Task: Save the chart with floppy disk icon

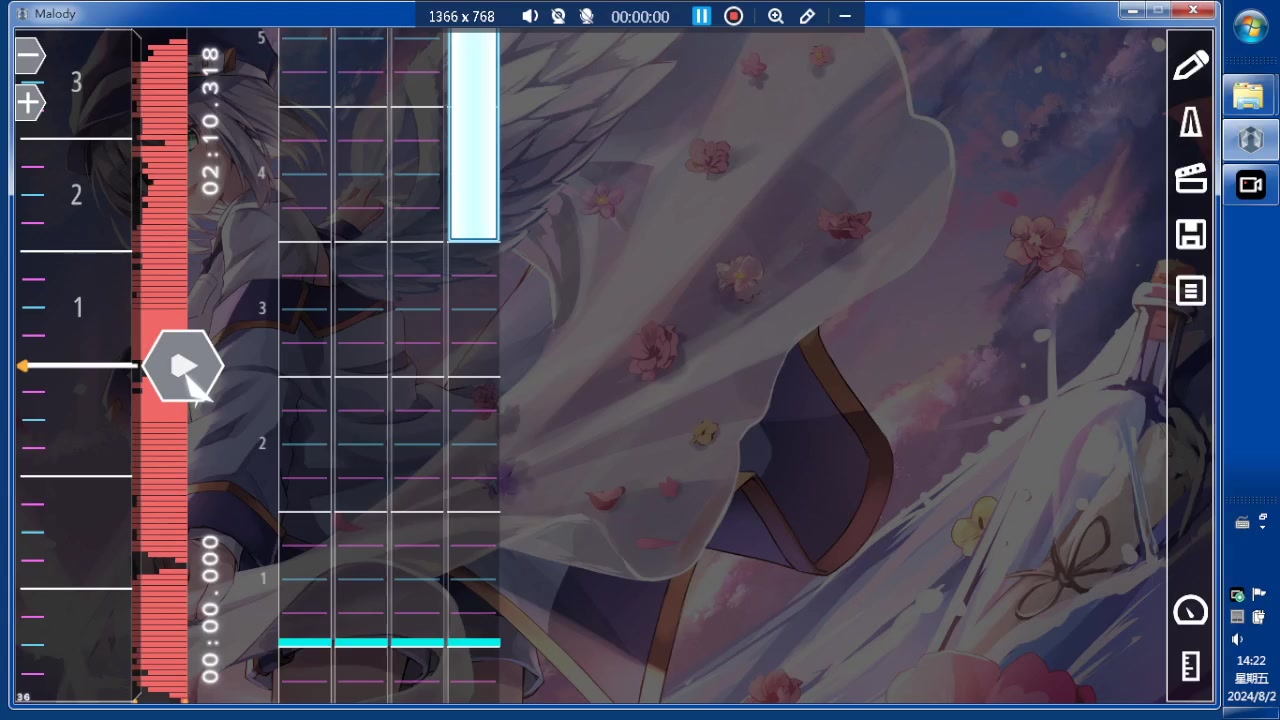Action: click(1190, 235)
